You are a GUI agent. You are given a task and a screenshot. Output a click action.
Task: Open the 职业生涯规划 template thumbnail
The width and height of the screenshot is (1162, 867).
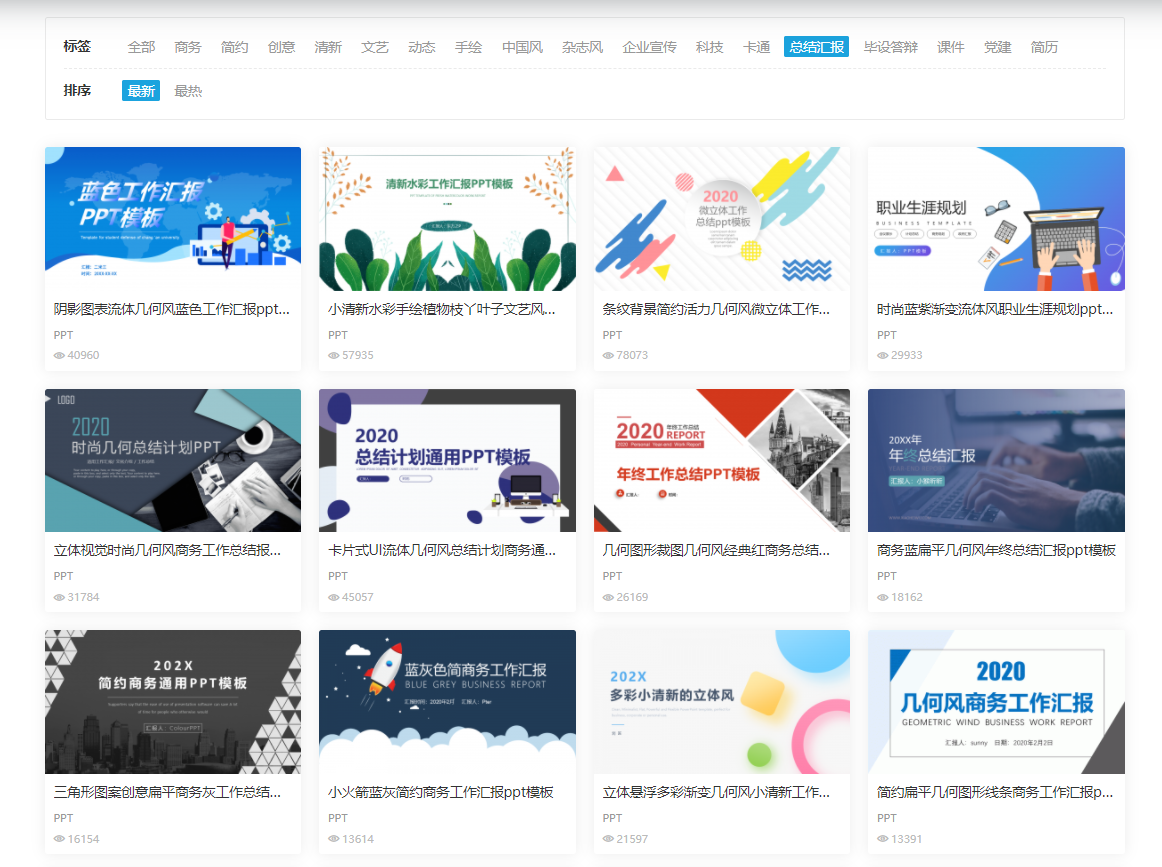996,219
